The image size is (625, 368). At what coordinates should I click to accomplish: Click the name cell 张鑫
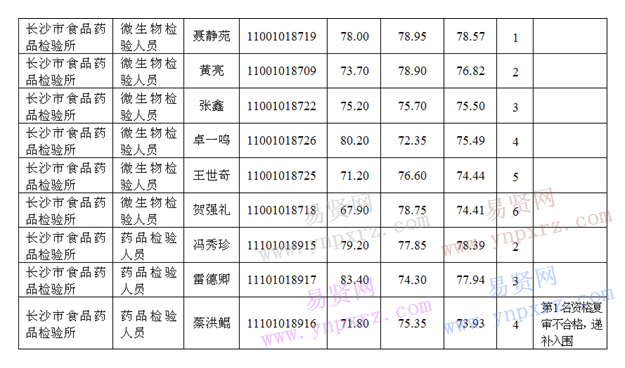[x=211, y=106]
